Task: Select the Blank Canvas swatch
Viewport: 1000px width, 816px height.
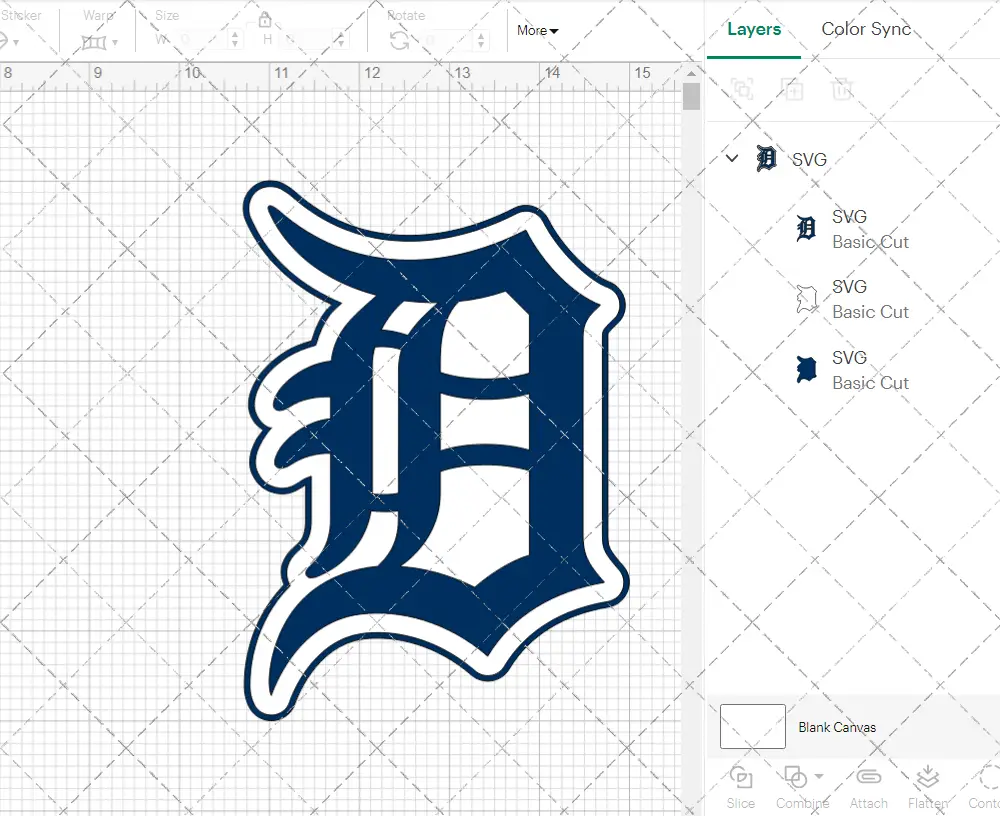Action: pyautogui.click(x=753, y=726)
